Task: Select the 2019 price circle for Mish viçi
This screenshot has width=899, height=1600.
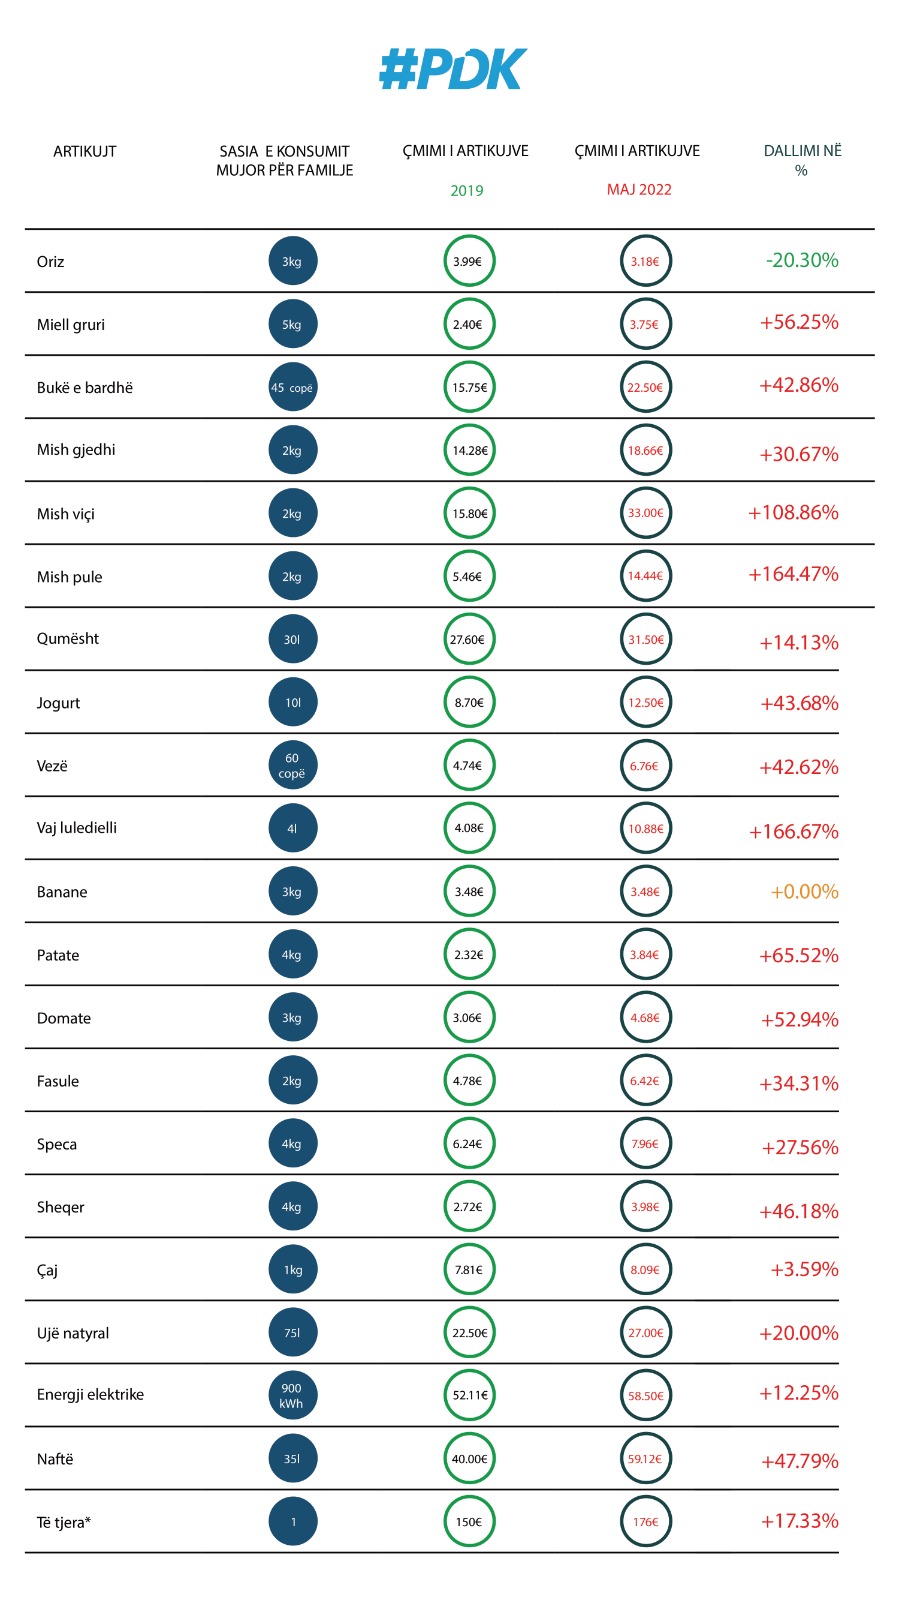Action: point(469,513)
